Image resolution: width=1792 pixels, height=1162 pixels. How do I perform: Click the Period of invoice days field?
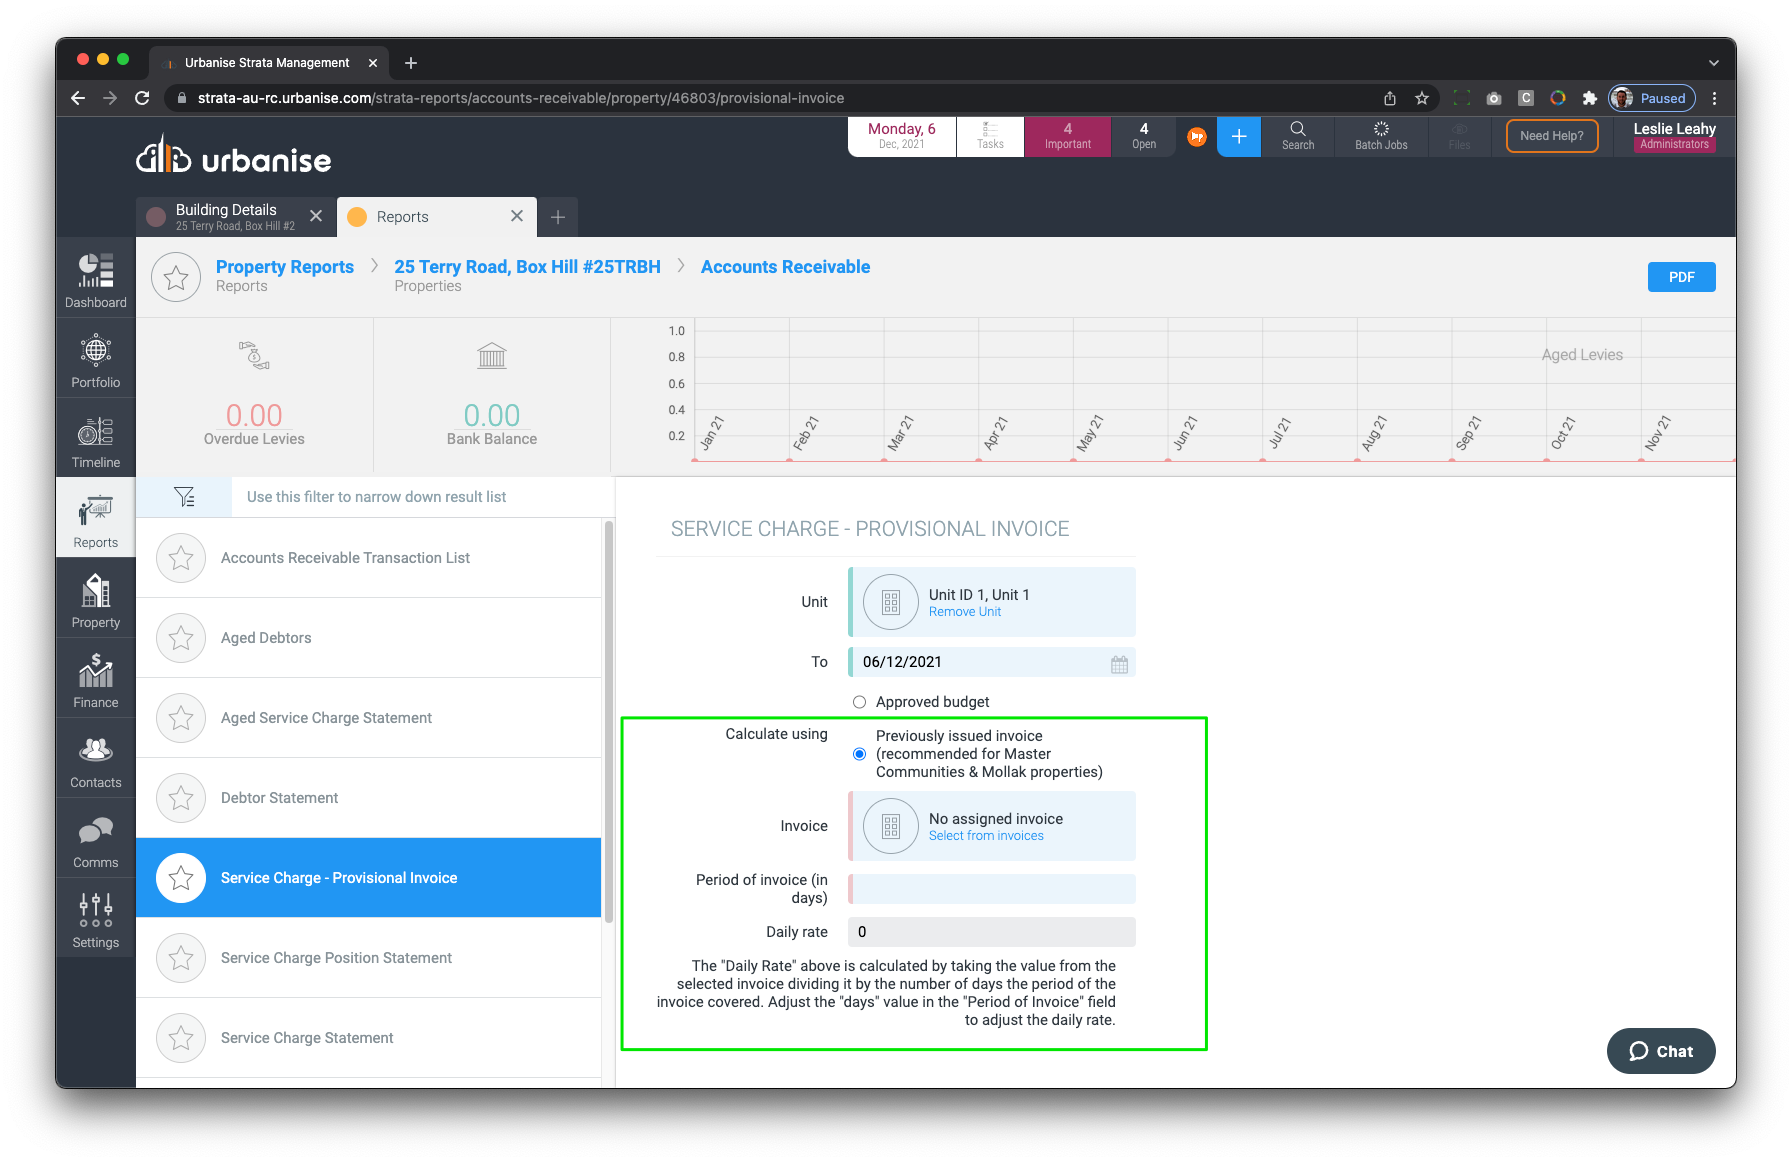991,889
